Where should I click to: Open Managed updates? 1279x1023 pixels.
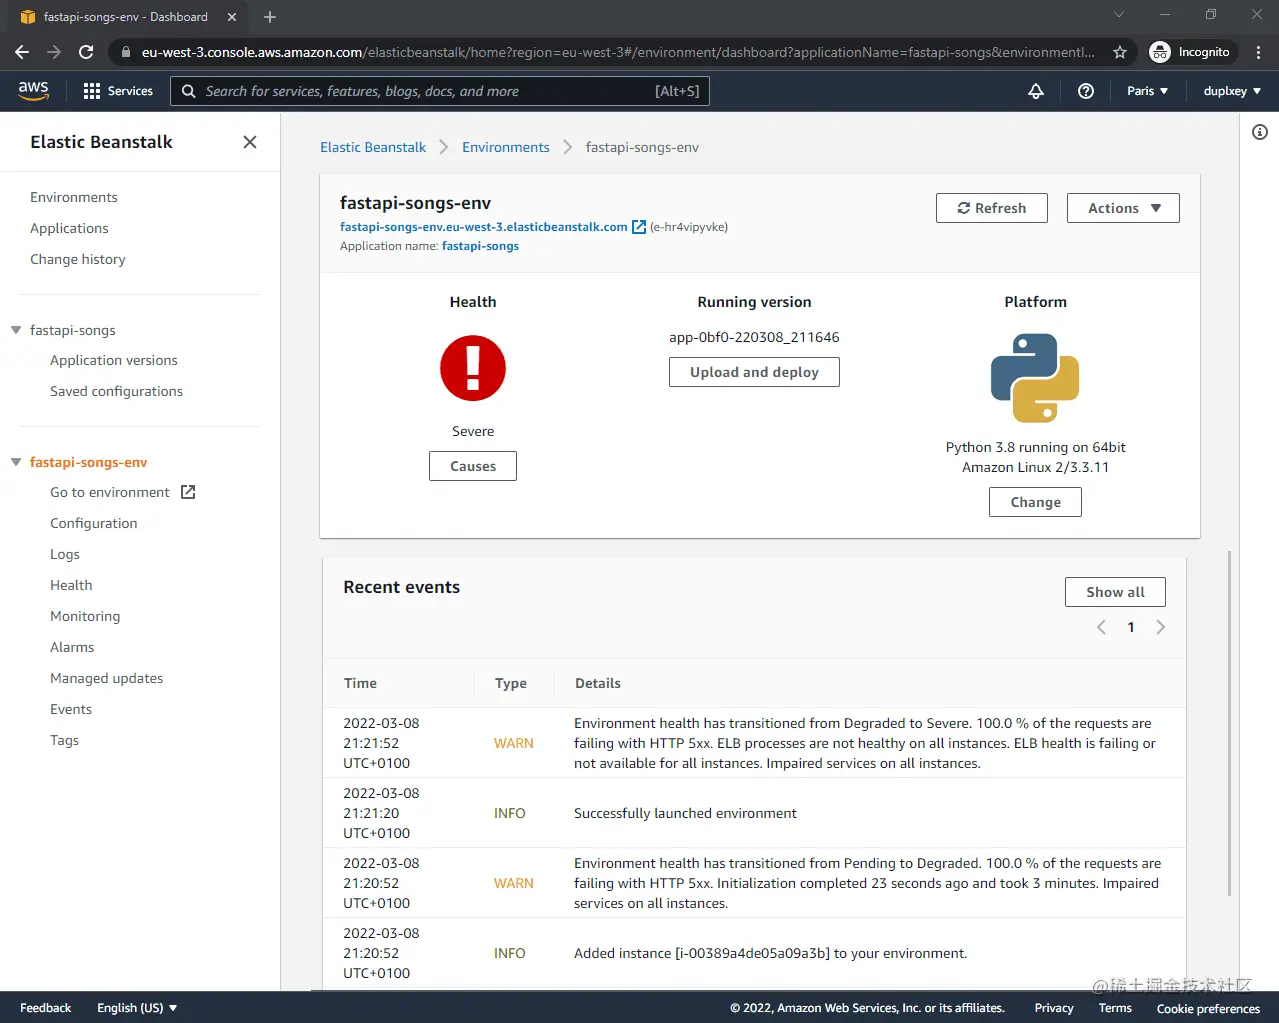point(107,678)
